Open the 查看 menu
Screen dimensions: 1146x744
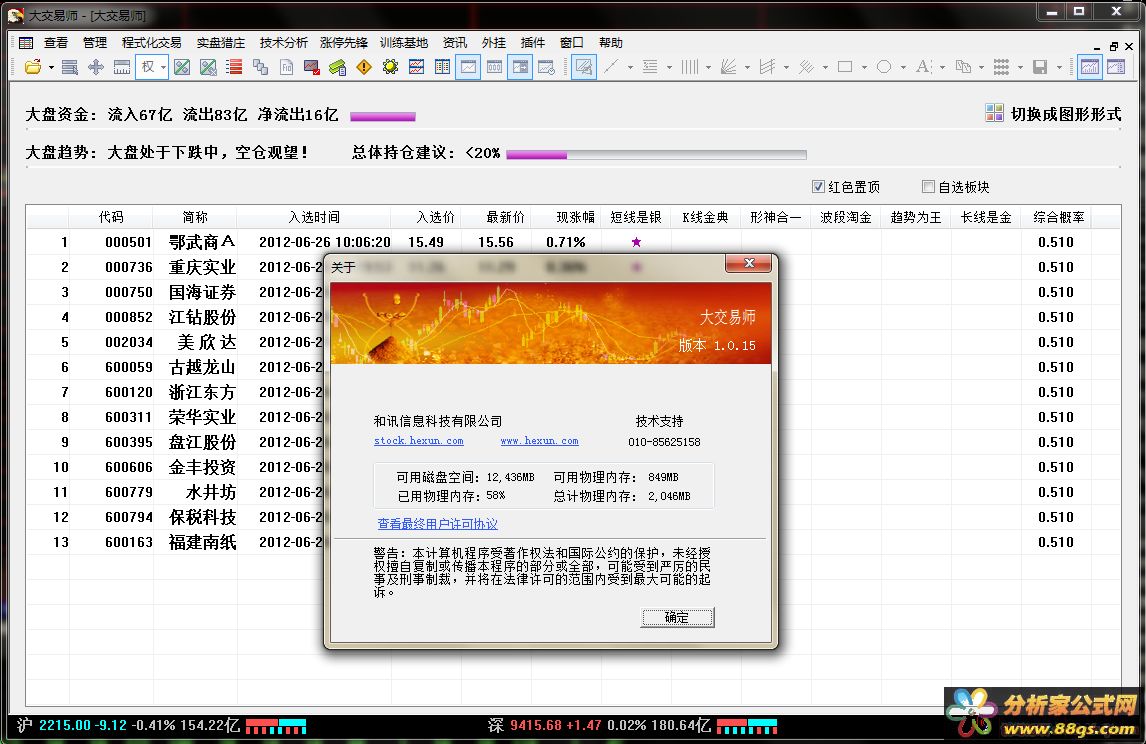pyautogui.click(x=56, y=42)
